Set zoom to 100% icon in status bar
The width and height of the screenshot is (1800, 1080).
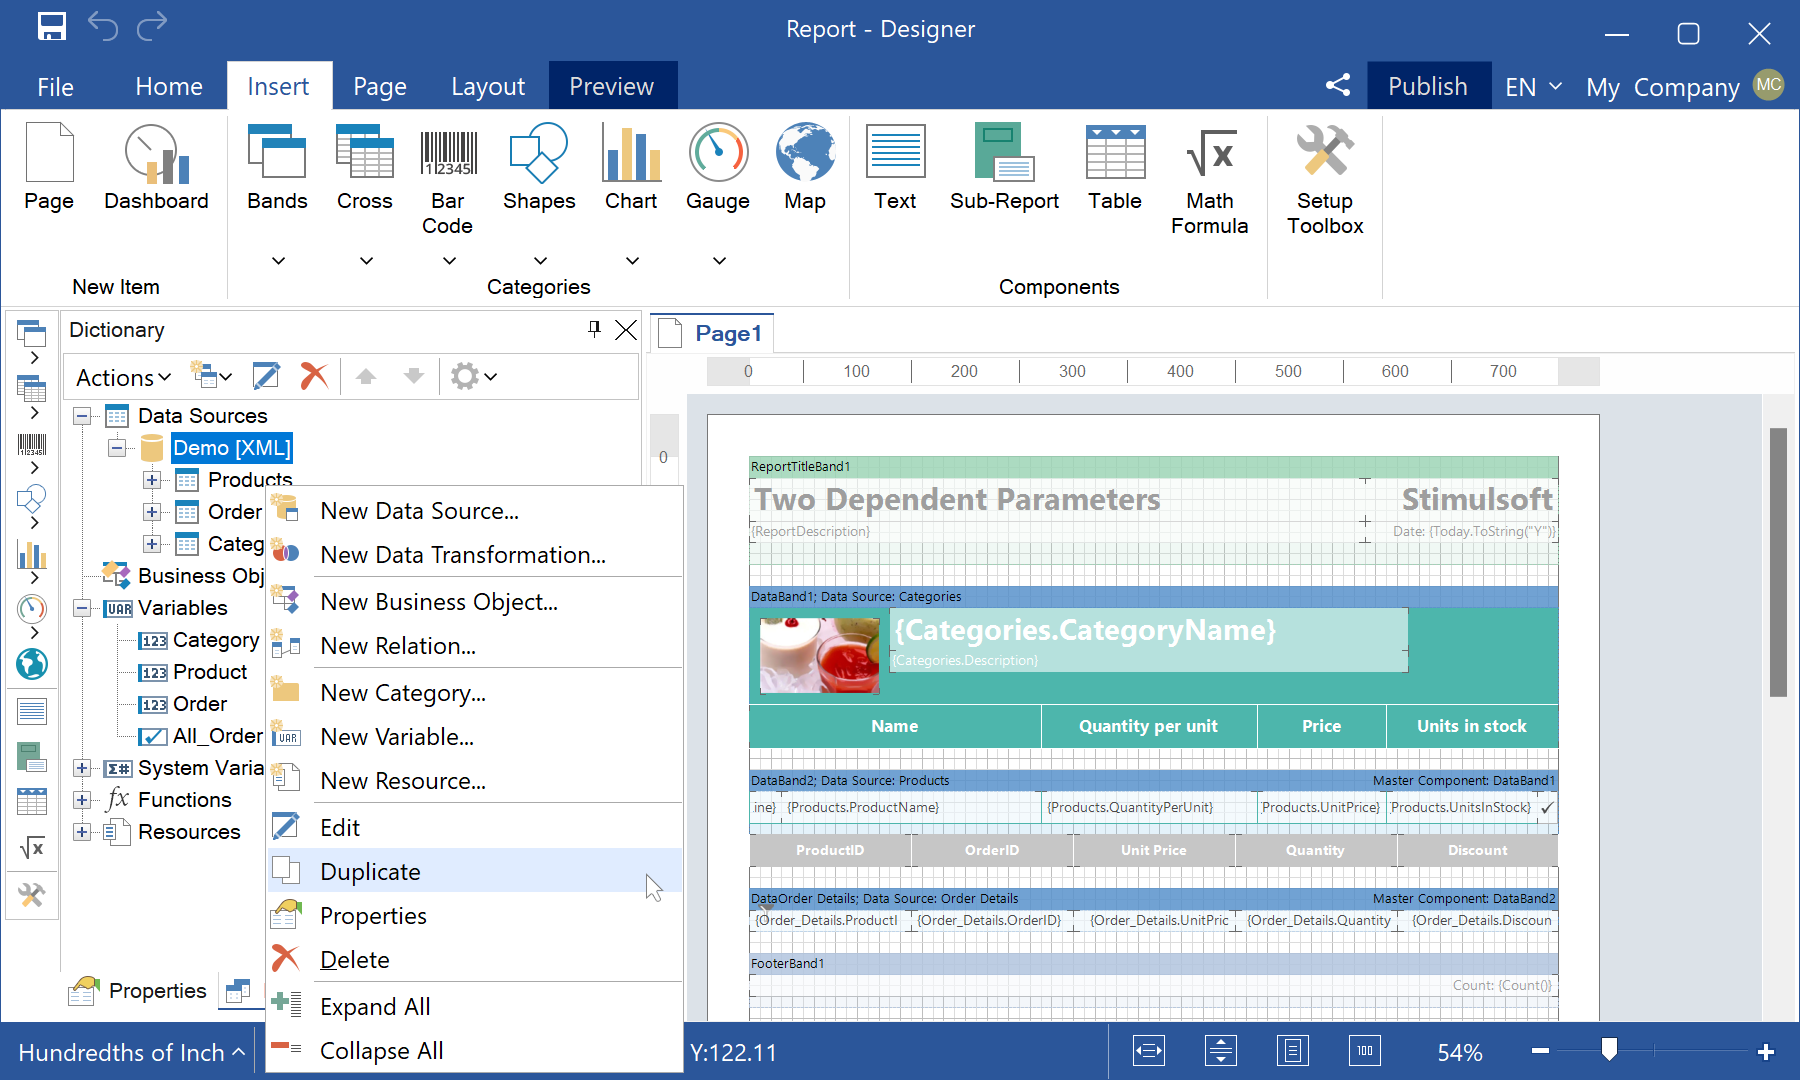(1365, 1051)
